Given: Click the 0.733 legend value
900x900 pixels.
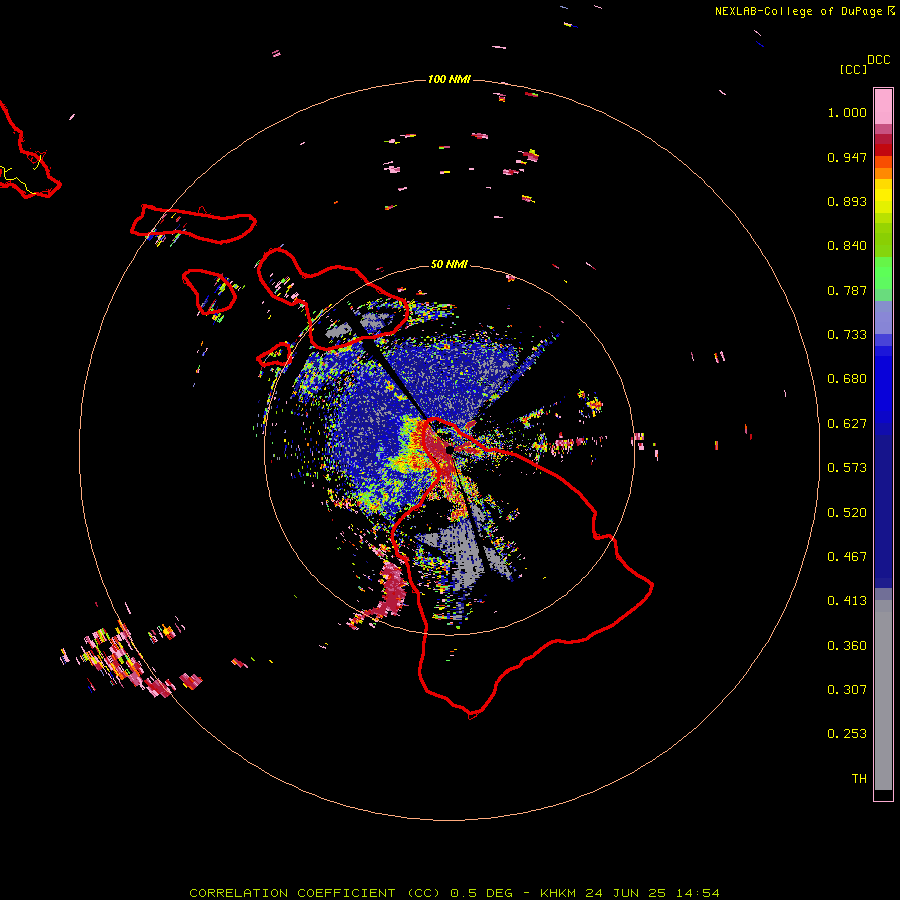Looking at the screenshot, I should pyautogui.click(x=847, y=335).
